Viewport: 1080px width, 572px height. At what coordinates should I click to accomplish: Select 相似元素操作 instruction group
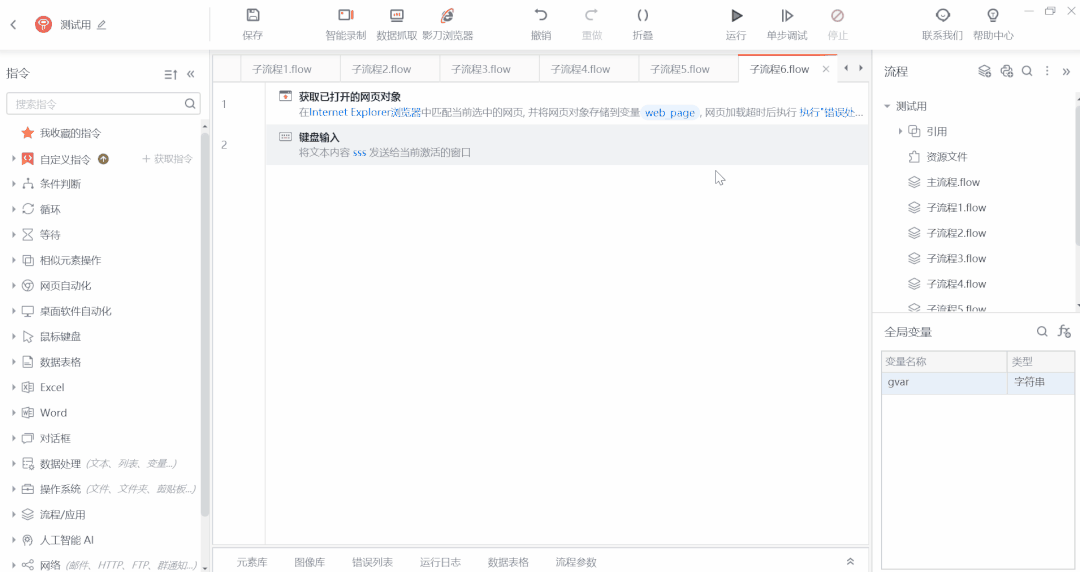coord(70,261)
